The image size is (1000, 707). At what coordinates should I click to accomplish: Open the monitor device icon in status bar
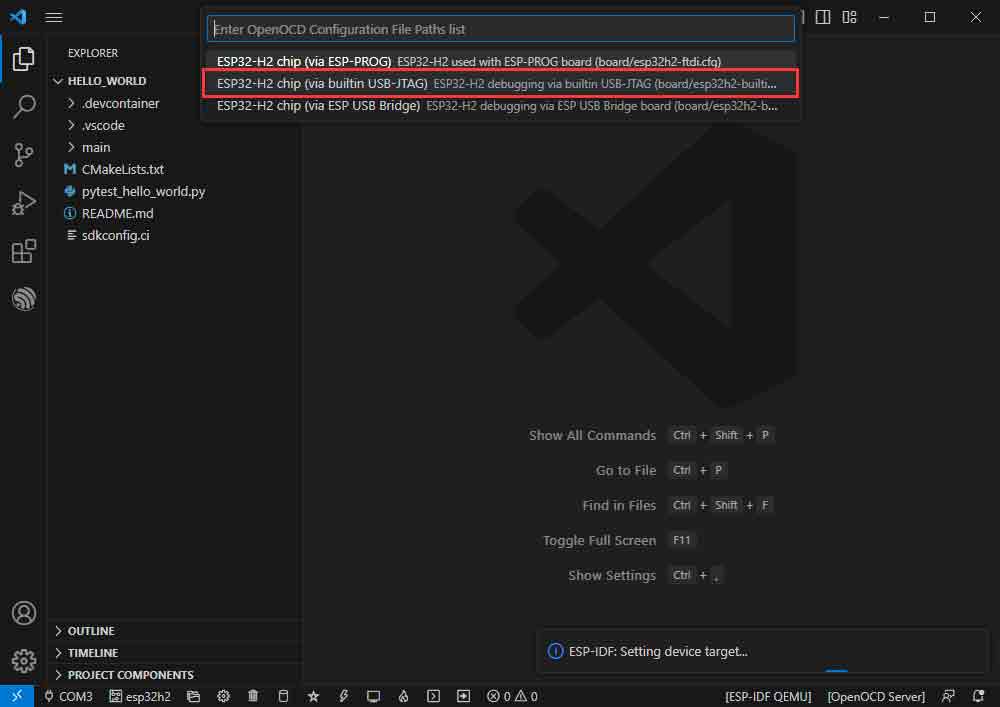click(x=374, y=696)
